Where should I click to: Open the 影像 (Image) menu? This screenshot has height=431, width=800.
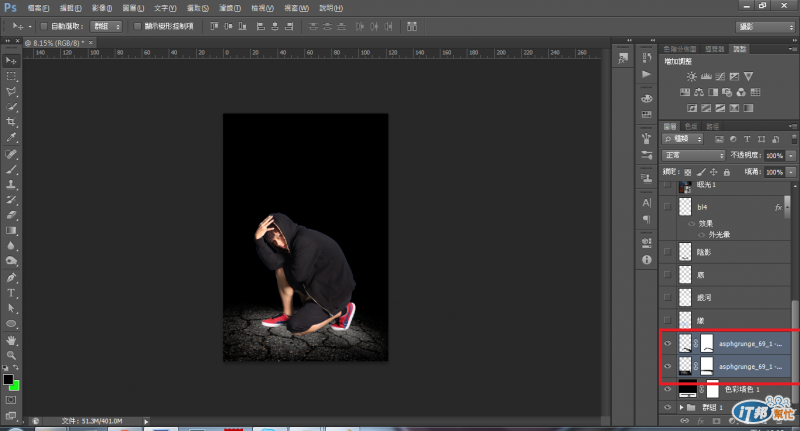(102, 8)
